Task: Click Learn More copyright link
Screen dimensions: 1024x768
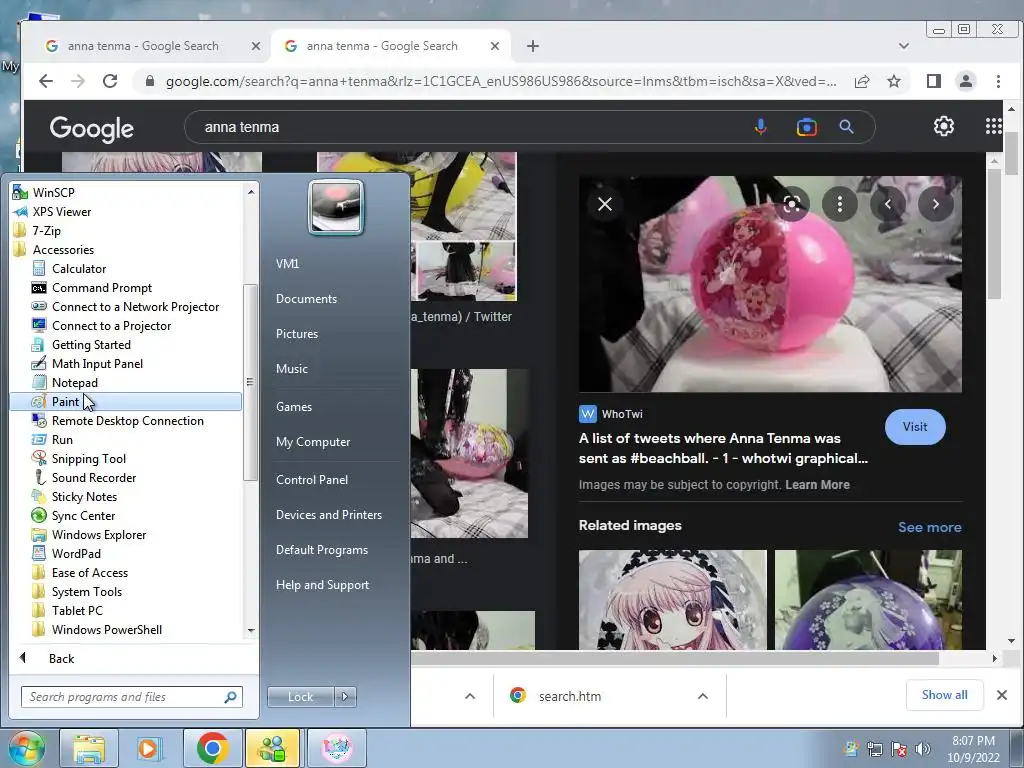Action: (817, 485)
